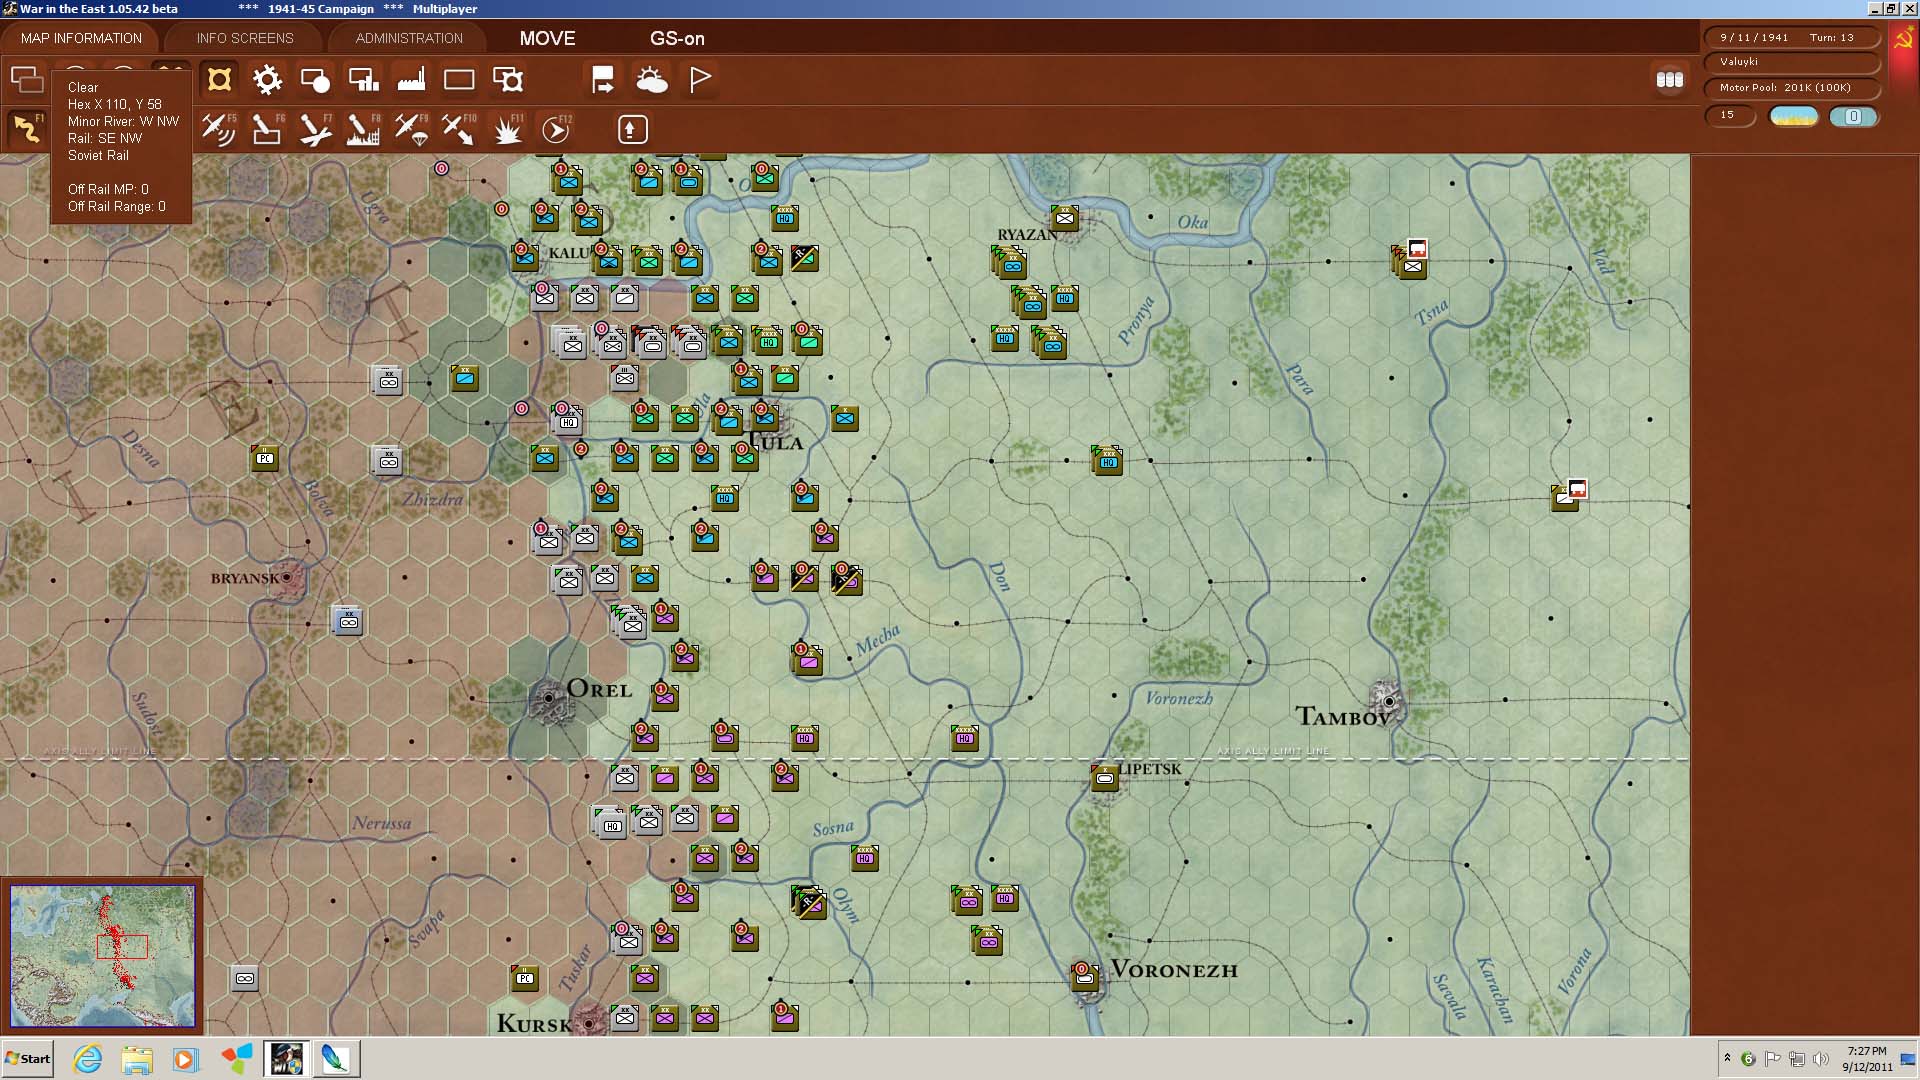This screenshot has width=1920, height=1080.
Task: Select the F8 bomb city mode
Action: coord(363,129)
